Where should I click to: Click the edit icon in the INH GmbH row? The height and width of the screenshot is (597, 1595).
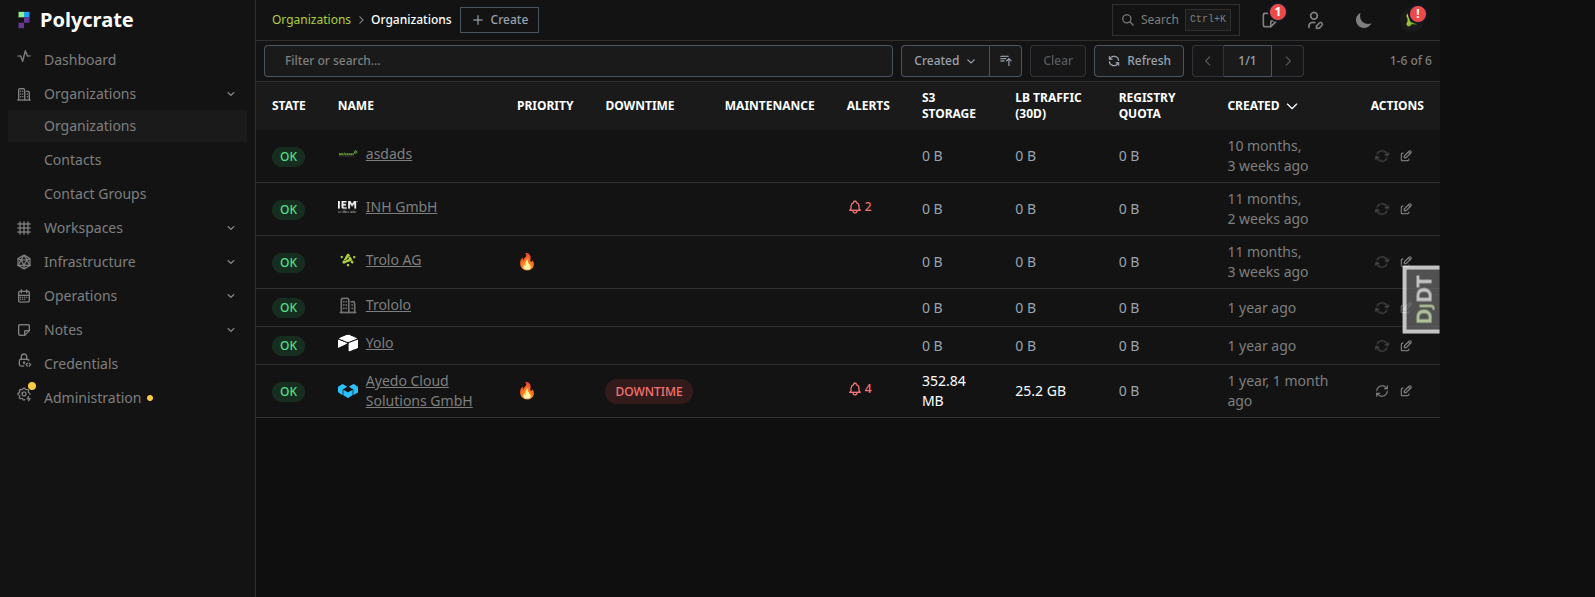[1406, 209]
